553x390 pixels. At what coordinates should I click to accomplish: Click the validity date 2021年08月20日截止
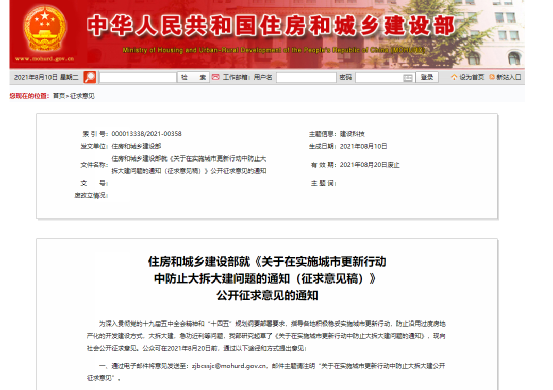(x=370, y=165)
